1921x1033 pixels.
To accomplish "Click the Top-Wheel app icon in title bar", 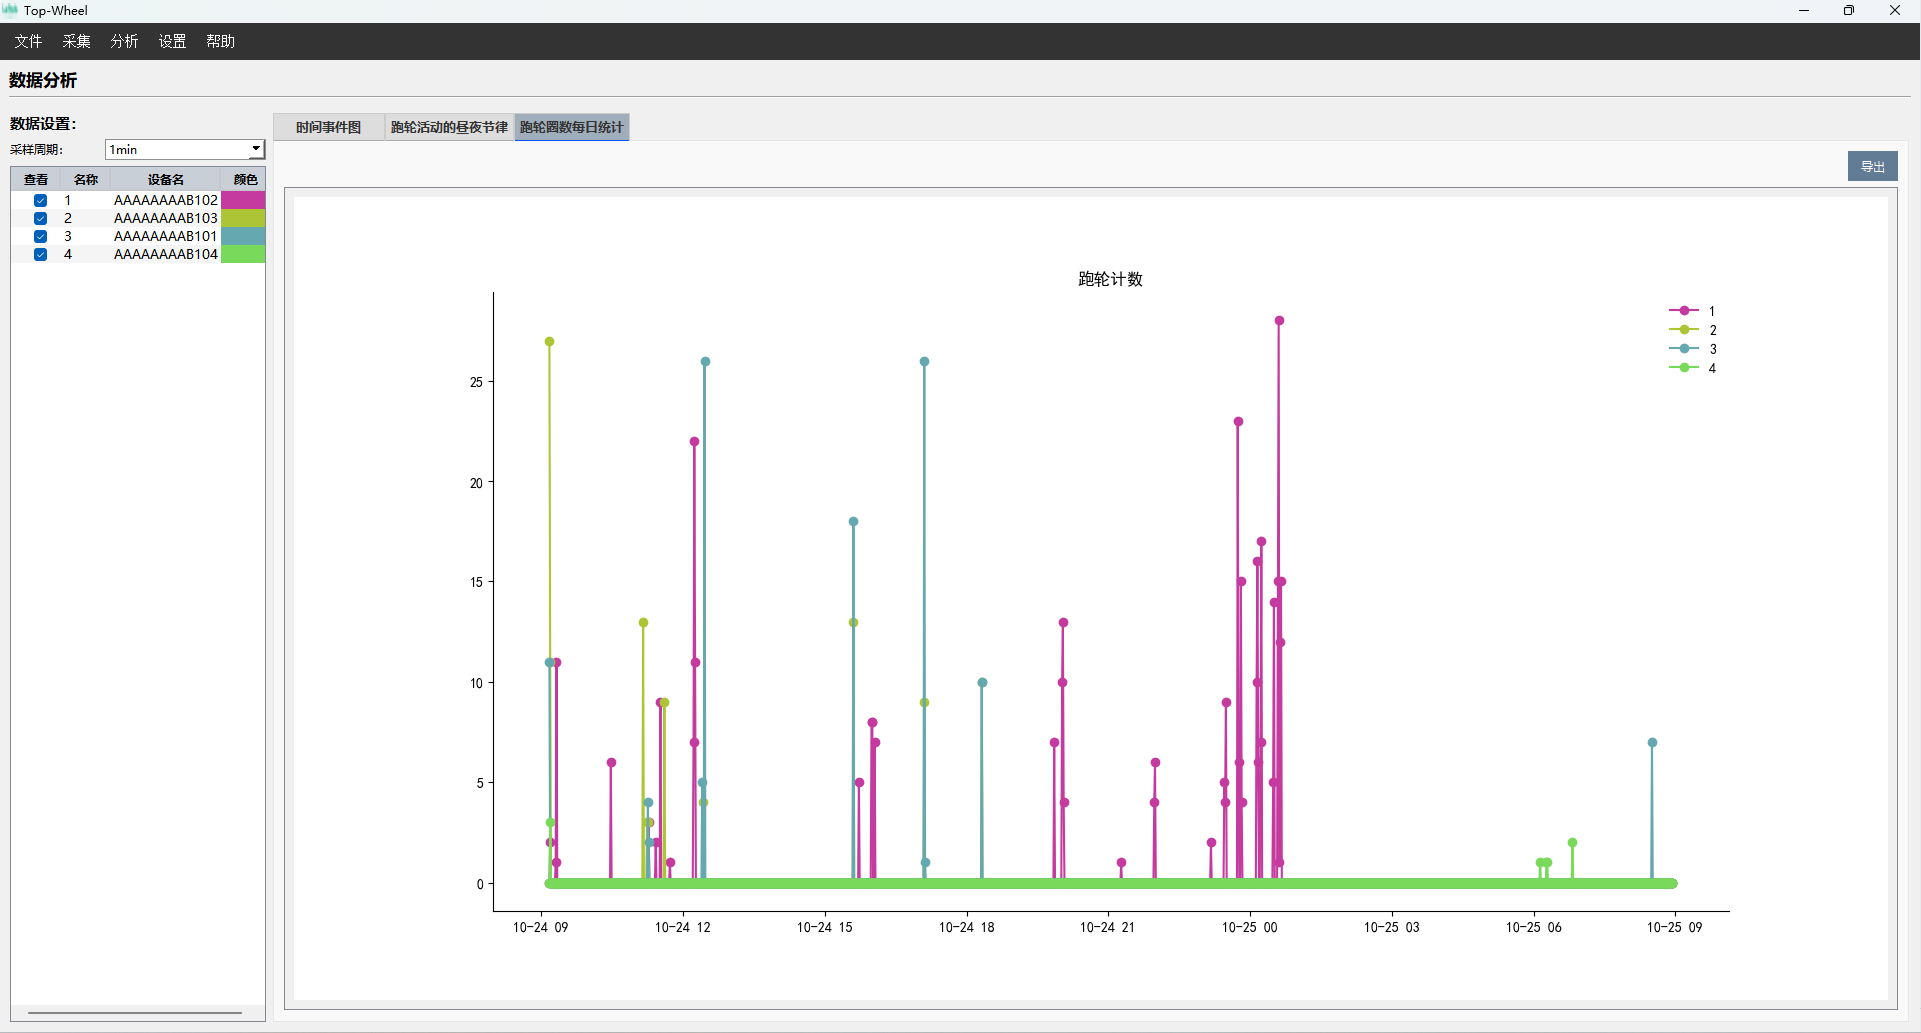I will (11, 10).
